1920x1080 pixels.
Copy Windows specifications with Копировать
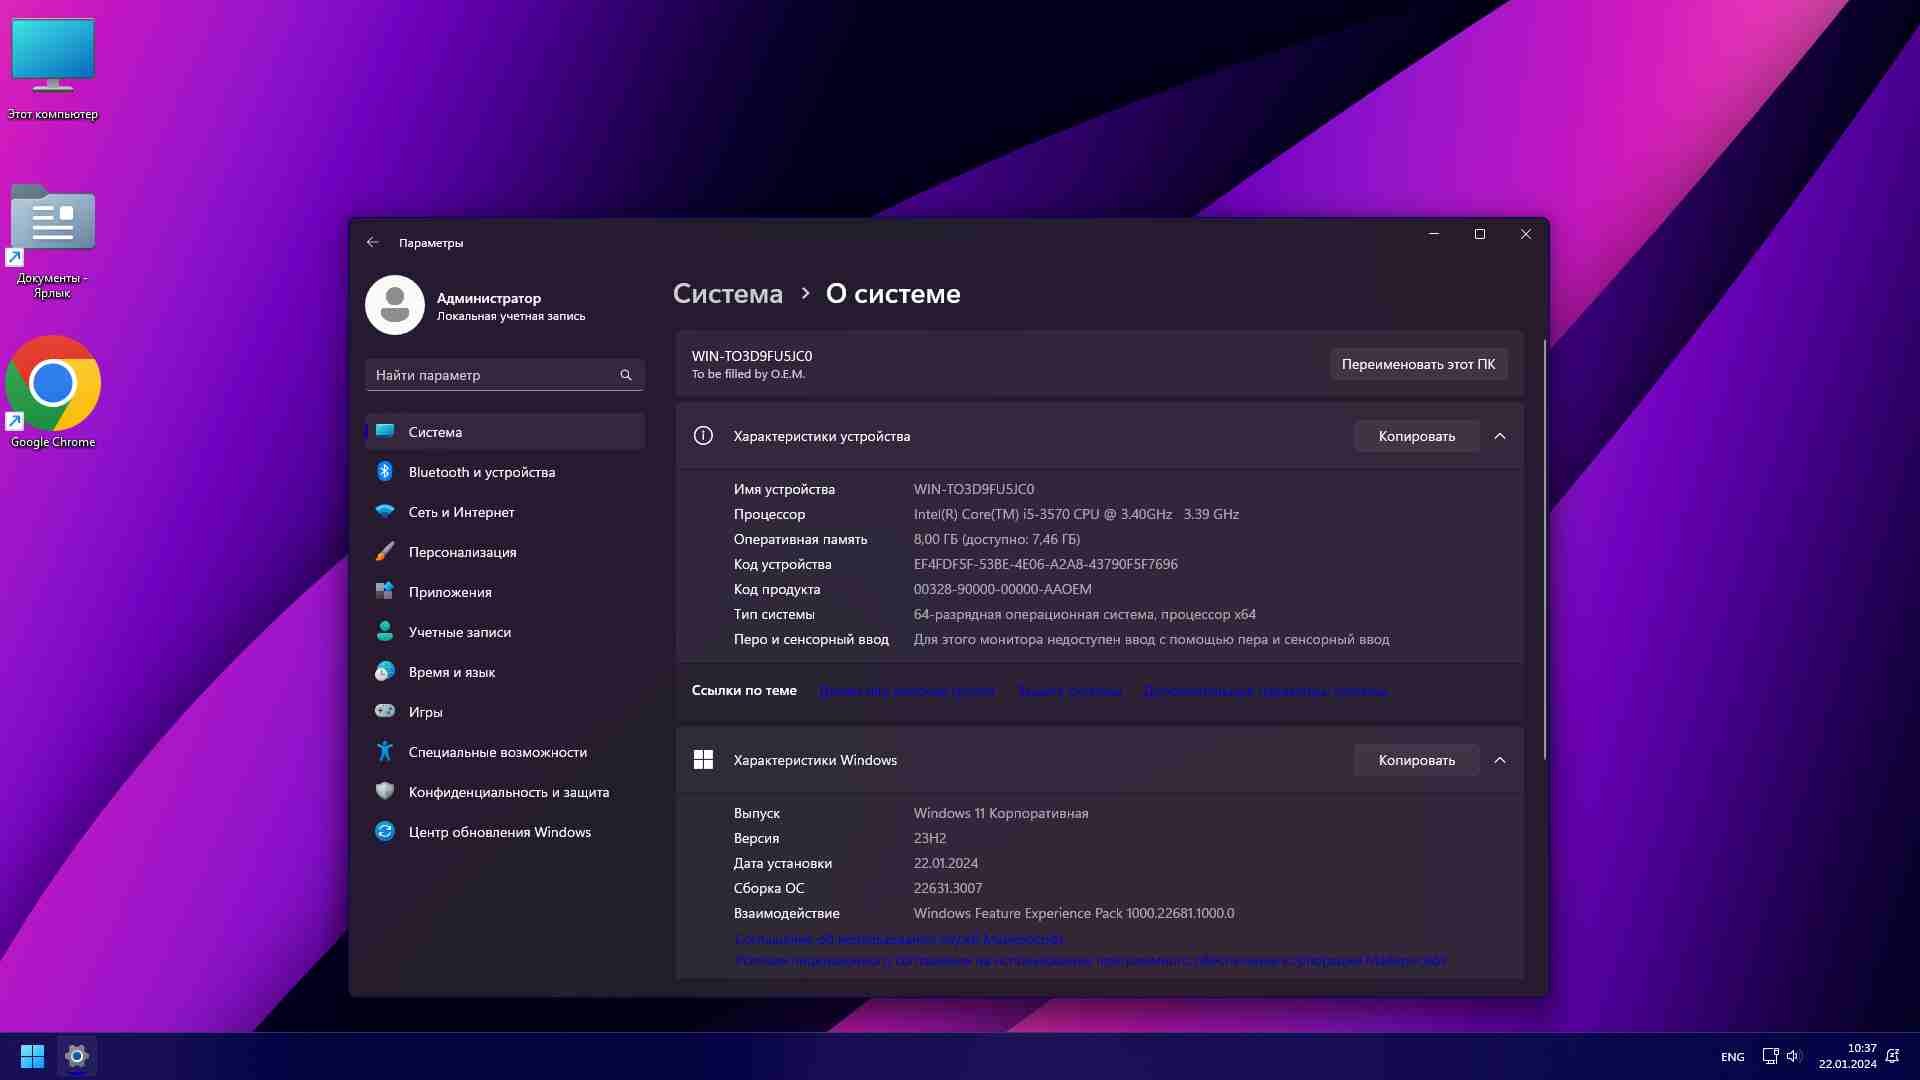1416,760
